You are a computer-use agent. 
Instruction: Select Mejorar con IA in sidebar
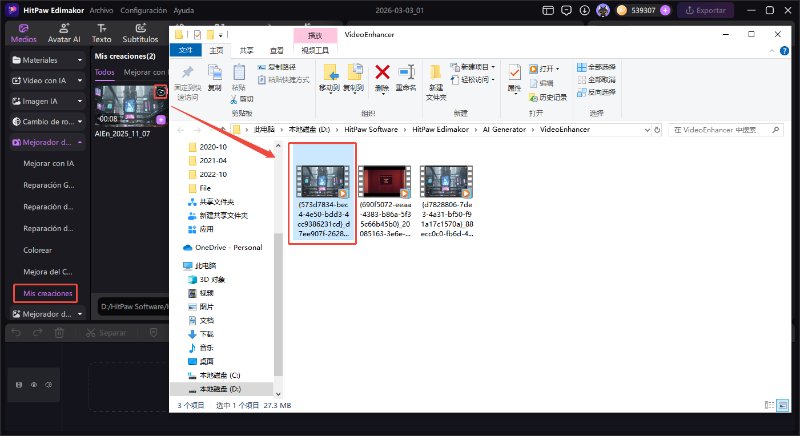[48, 164]
